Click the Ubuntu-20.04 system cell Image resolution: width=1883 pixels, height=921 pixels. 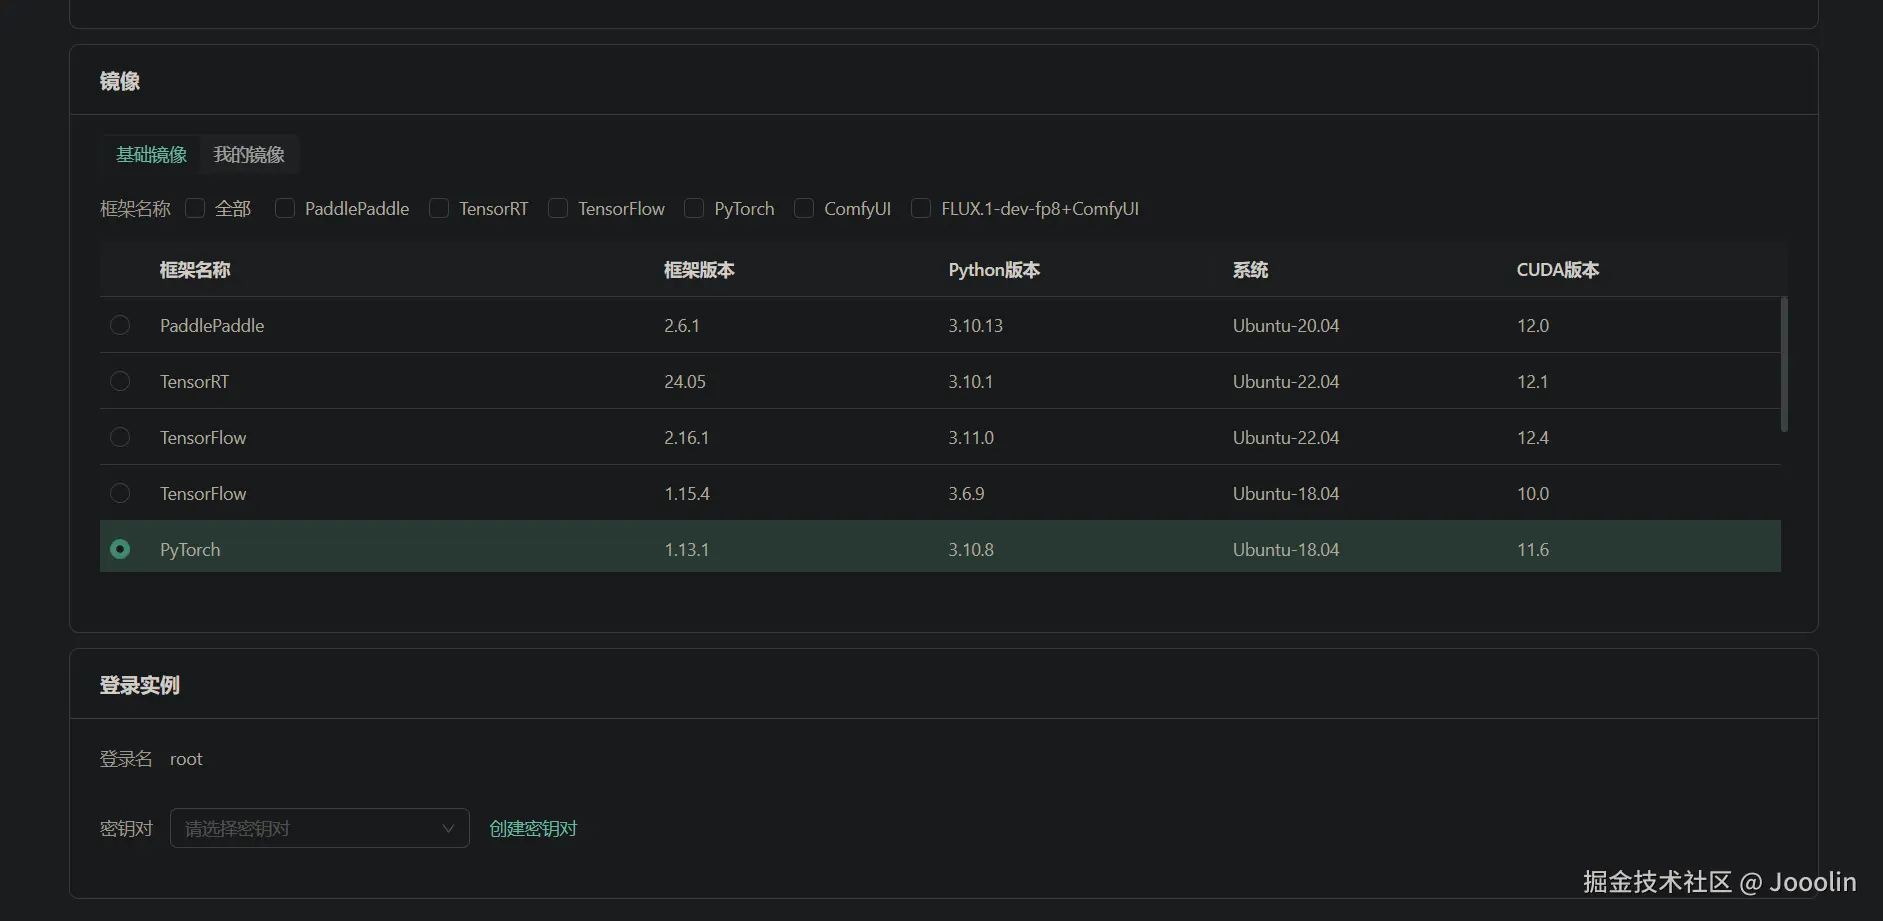pyautogui.click(x=1286, y=325)
